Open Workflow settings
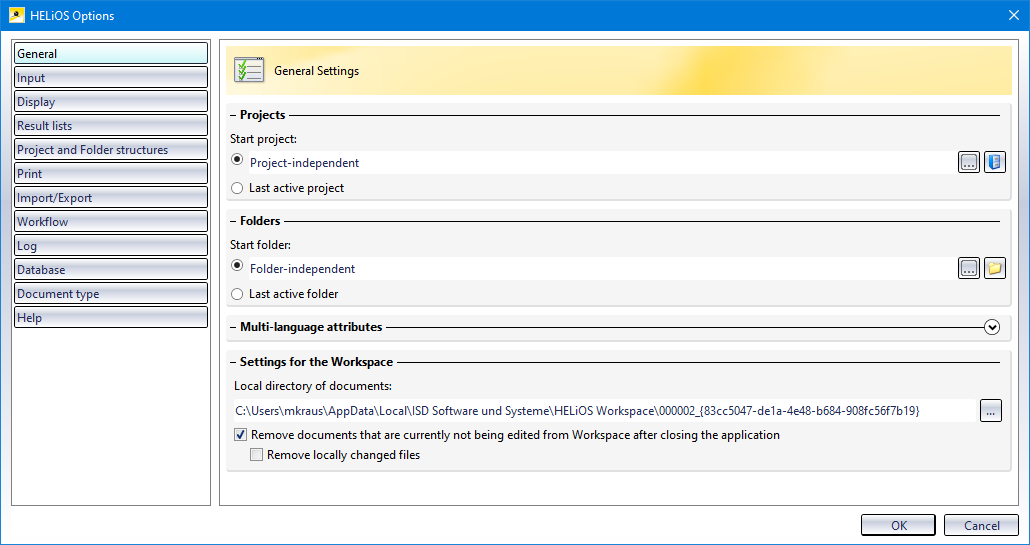This screenshot has width=1030, height=545. tap(111, 221)
